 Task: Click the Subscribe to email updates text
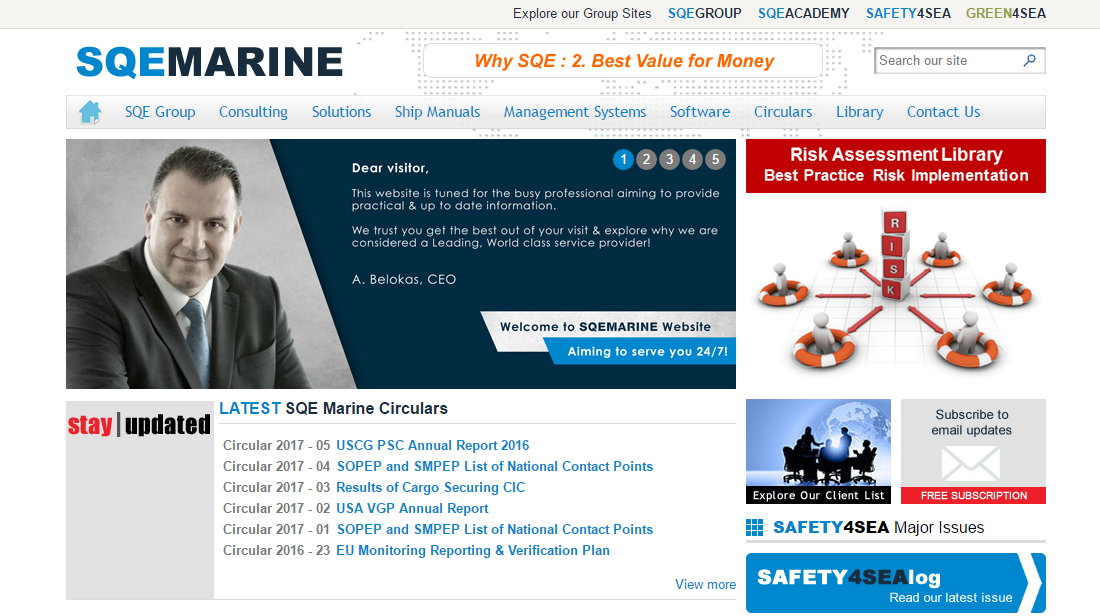(972, 422)
